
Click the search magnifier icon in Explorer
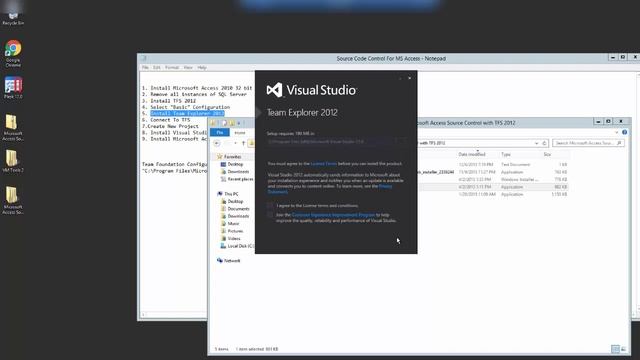click(619, 143)
